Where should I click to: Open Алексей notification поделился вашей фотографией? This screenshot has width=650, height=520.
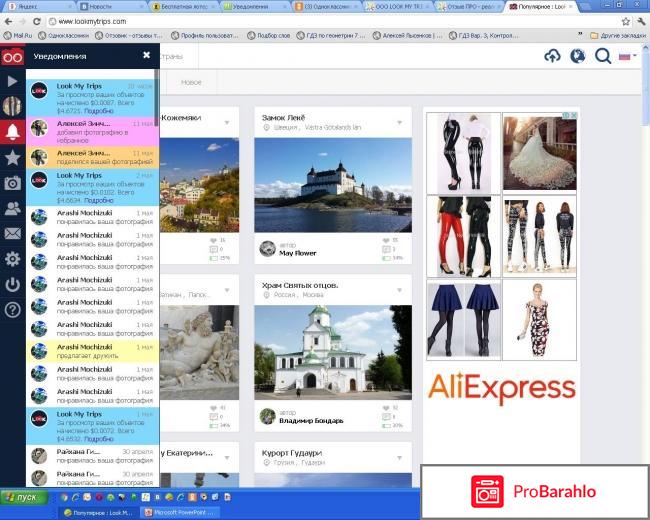coord(92,157)
